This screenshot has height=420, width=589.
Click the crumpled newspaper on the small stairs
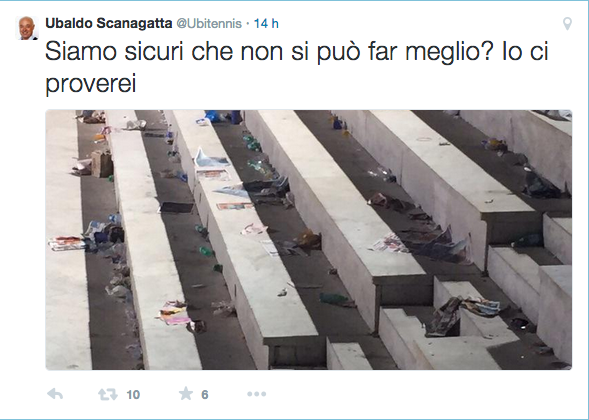(x=462, y=314)
